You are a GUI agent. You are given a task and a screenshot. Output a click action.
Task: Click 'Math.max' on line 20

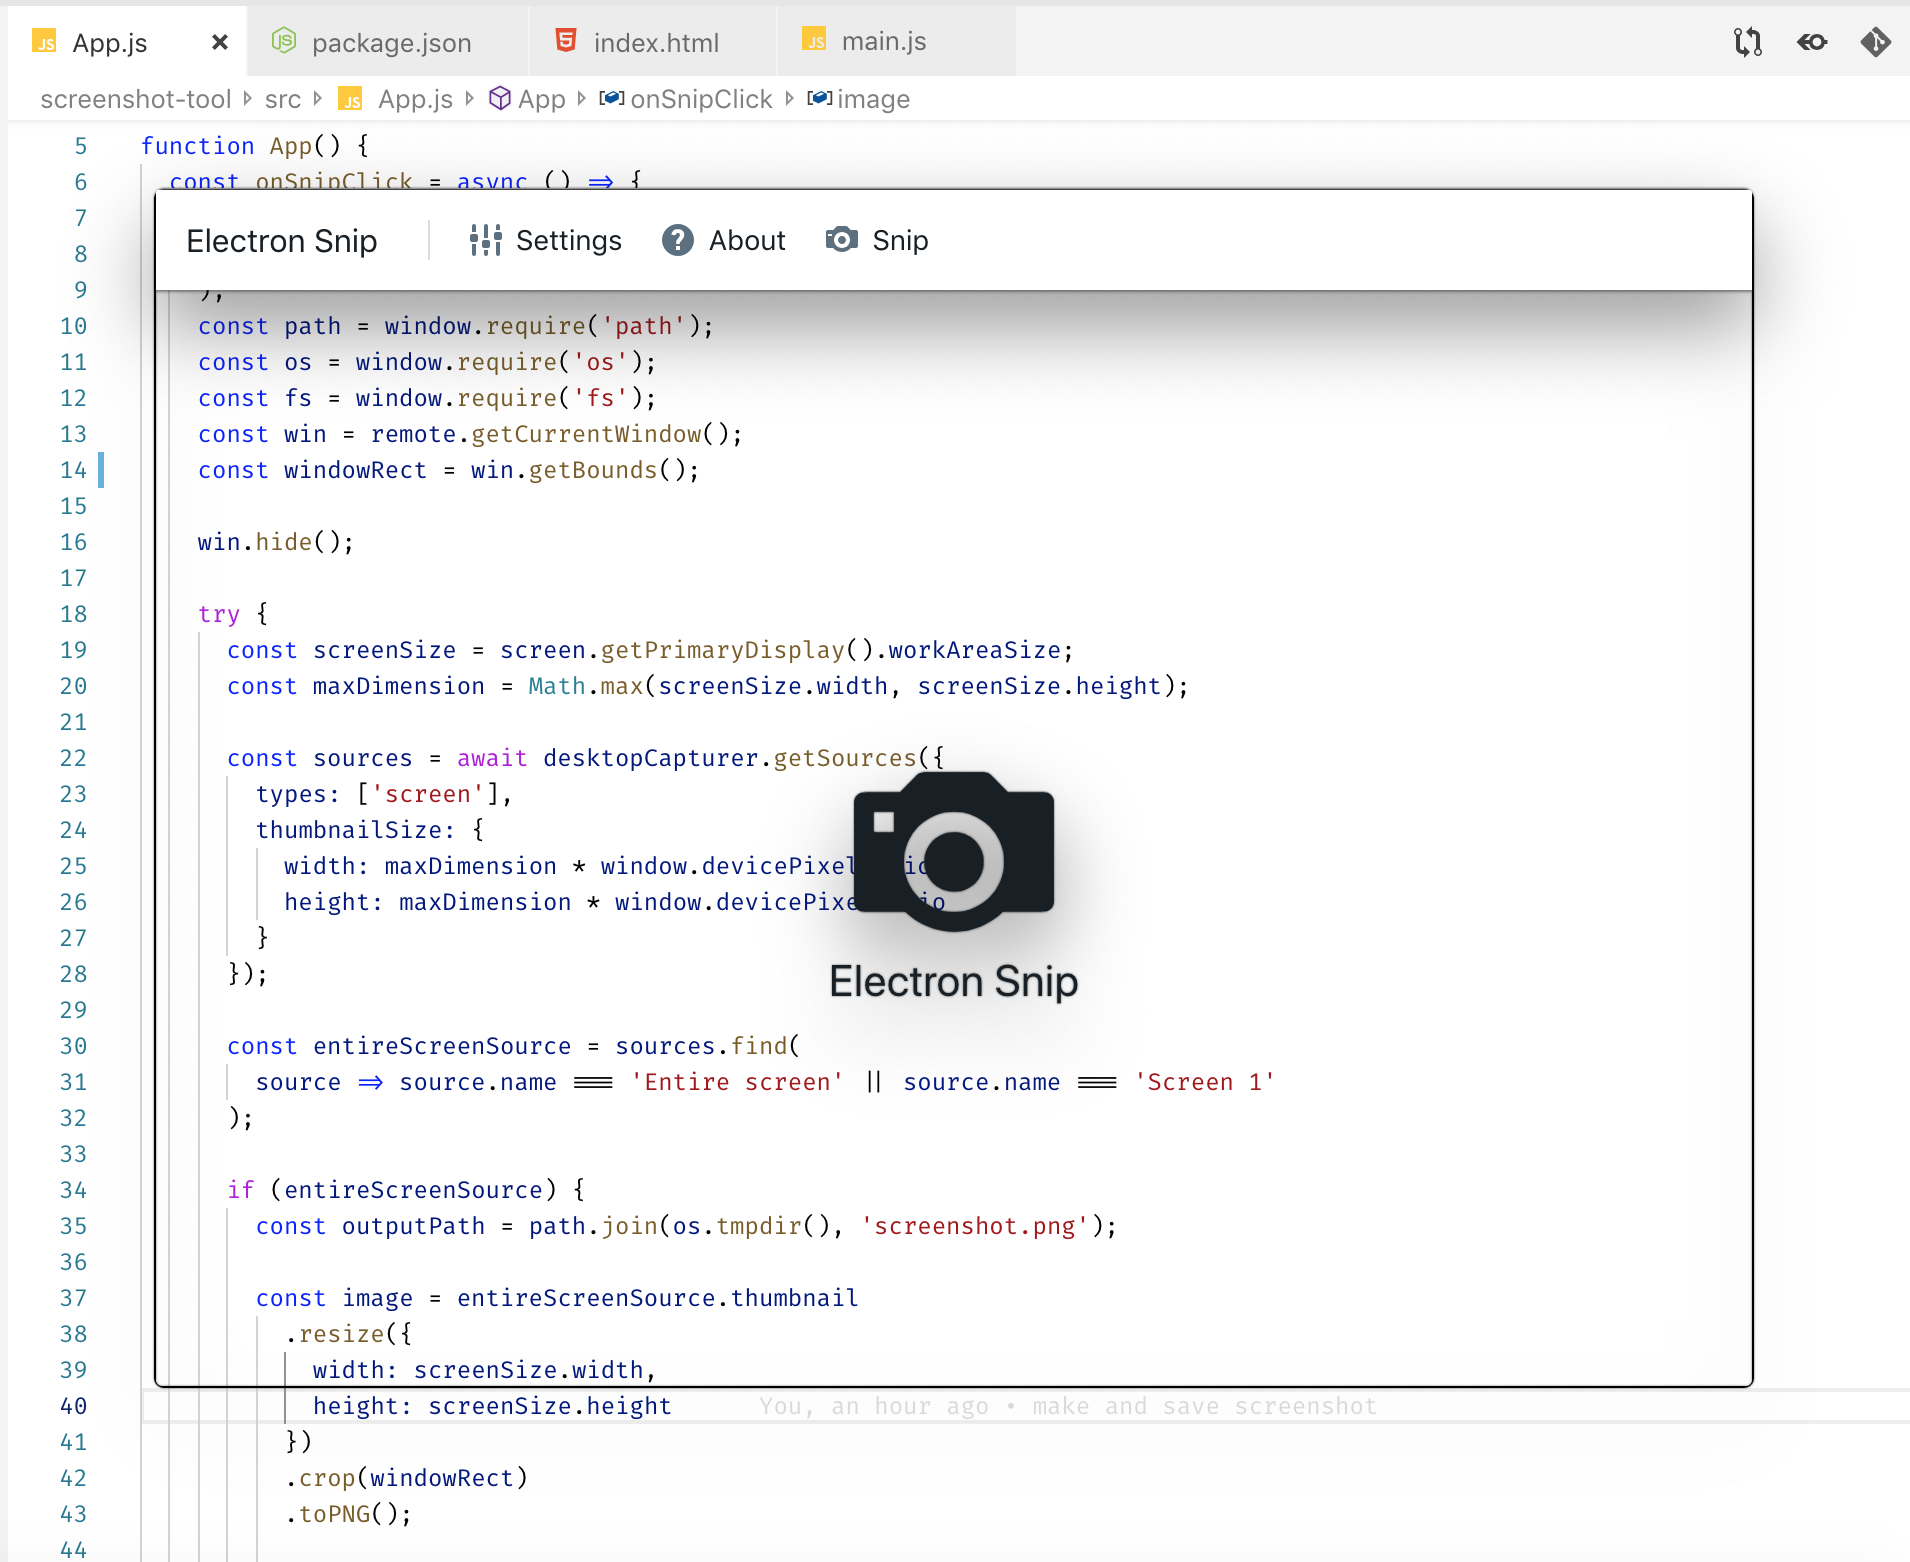(585, 686)
